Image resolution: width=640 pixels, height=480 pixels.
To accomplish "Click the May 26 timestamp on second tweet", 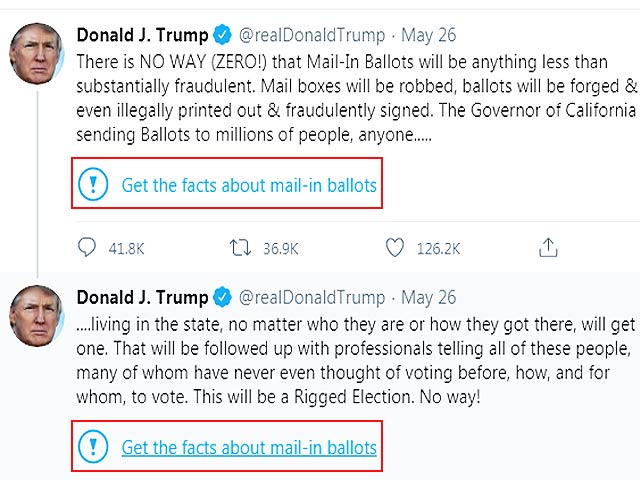I will (x=428, y=297).
